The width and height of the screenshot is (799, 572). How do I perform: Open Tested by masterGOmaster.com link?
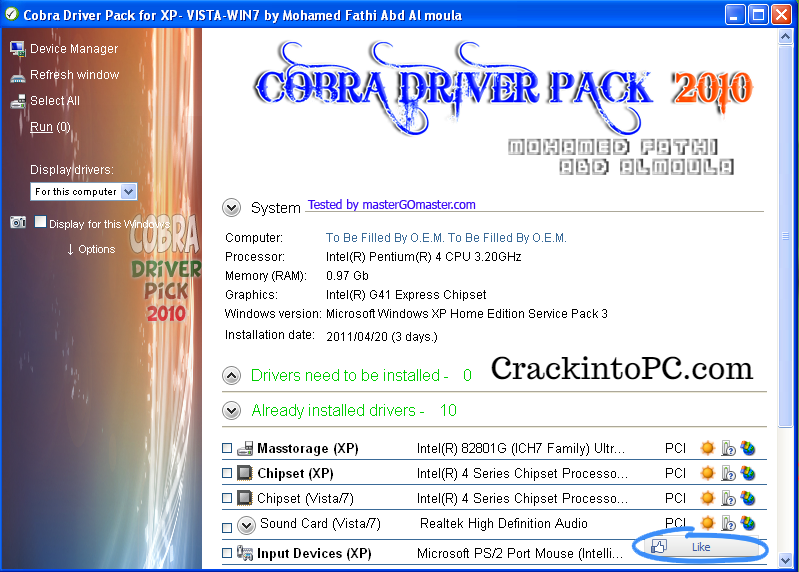click(391, 205)
